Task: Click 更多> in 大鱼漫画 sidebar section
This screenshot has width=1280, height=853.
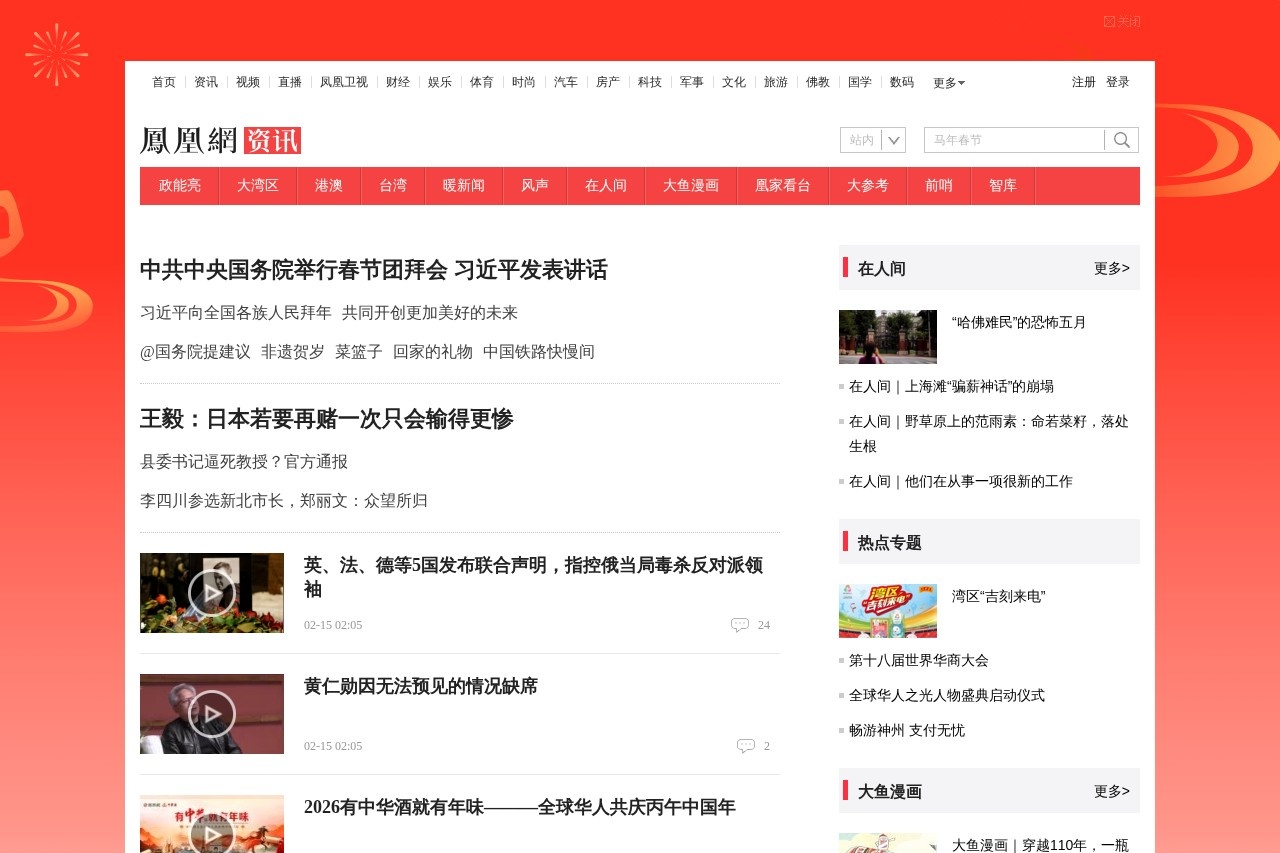Action: (x=1112, y=791)
